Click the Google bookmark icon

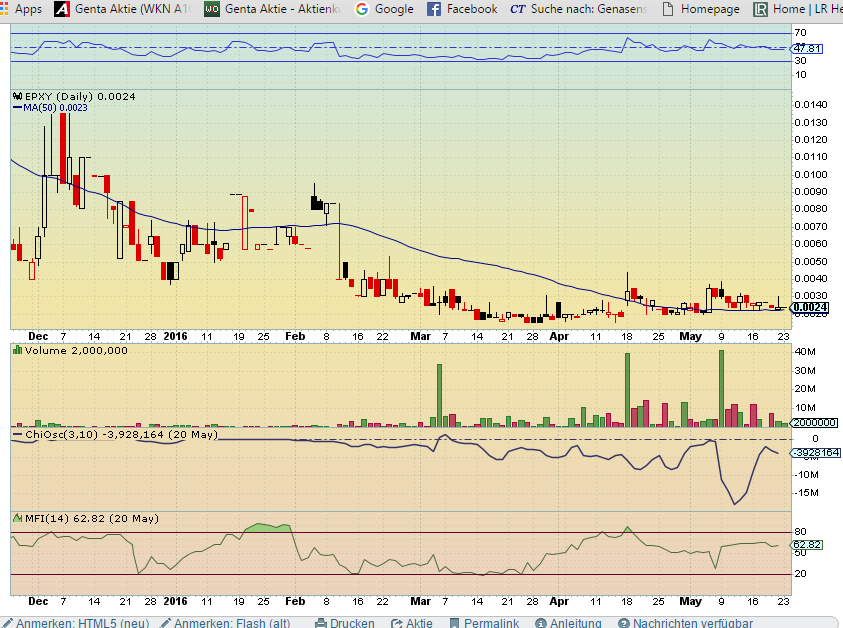point(362,9)
